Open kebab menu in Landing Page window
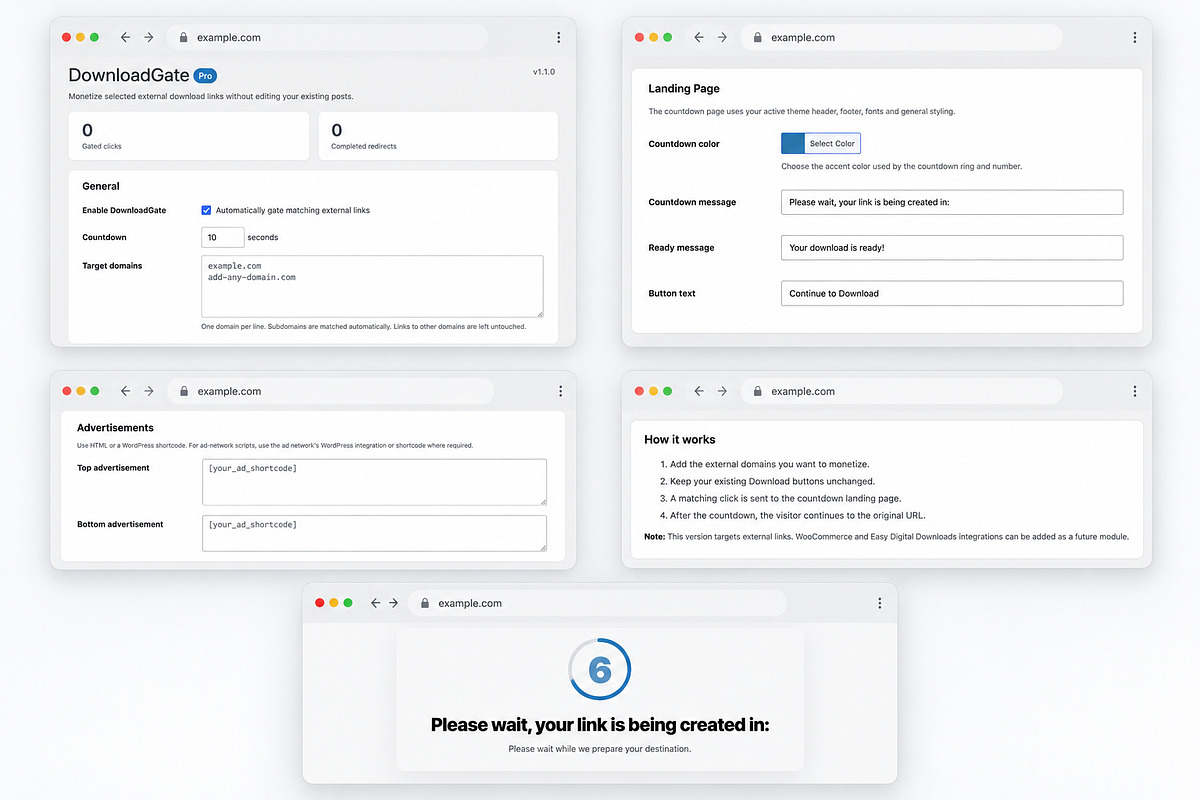The height and width of the screenshot is (800, 1200). pos(1134,37)
